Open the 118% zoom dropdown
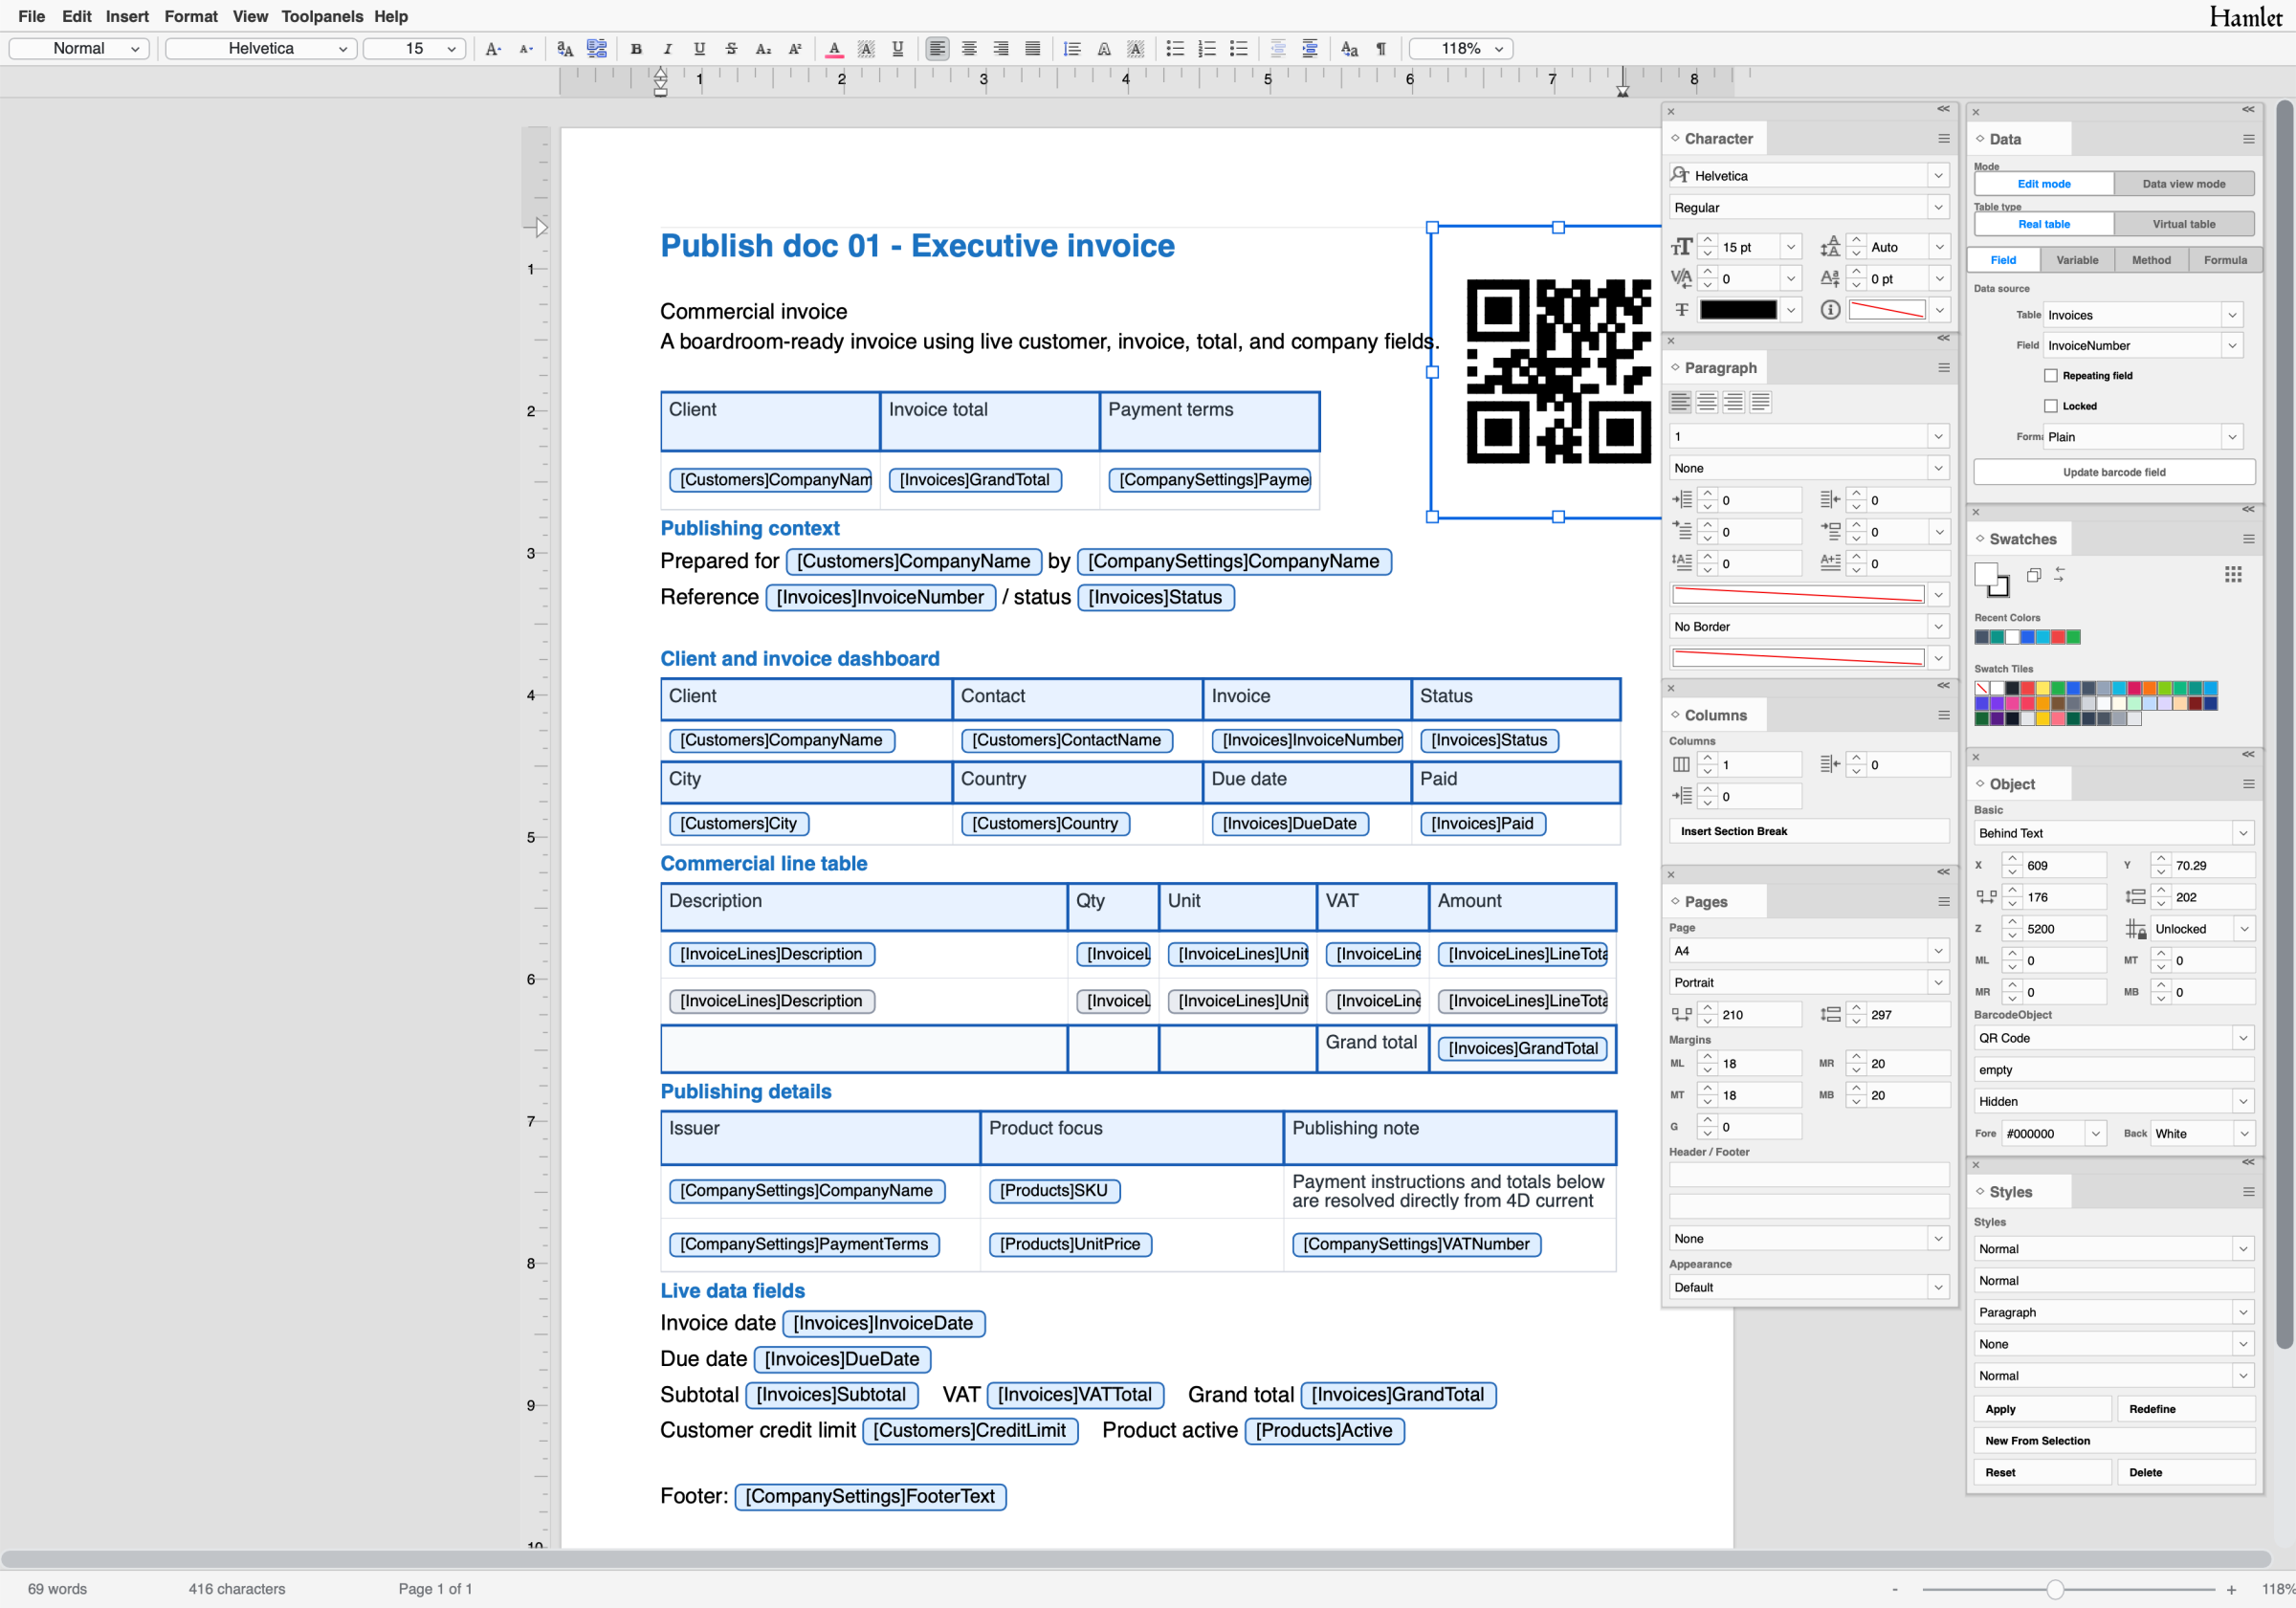This screenshot has height=1608, width=2296. pos(1461,48)
